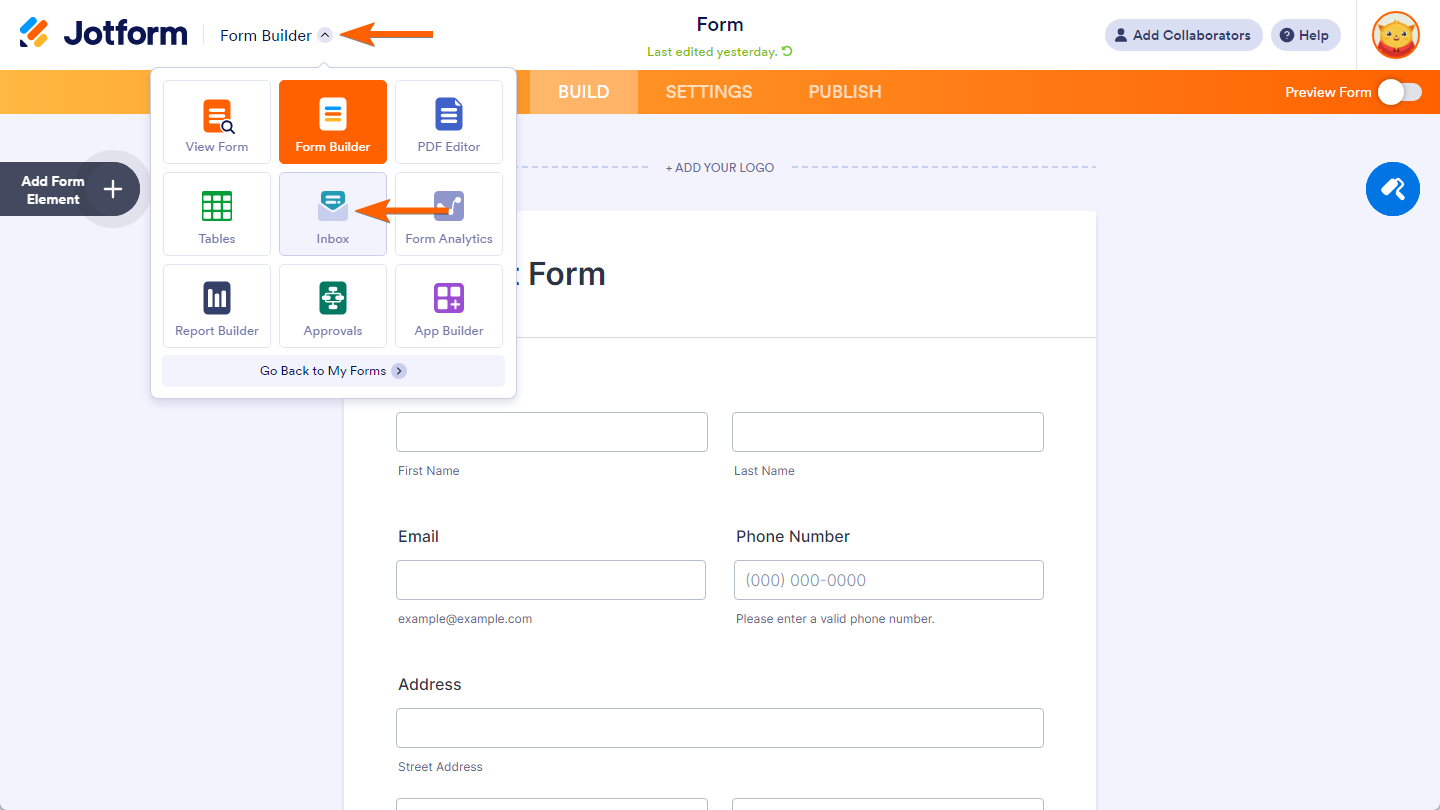Image resolution: width=1440 pixels, height=810 pixels.
Task: Open the BUILD tab
Action: point(583,91)
